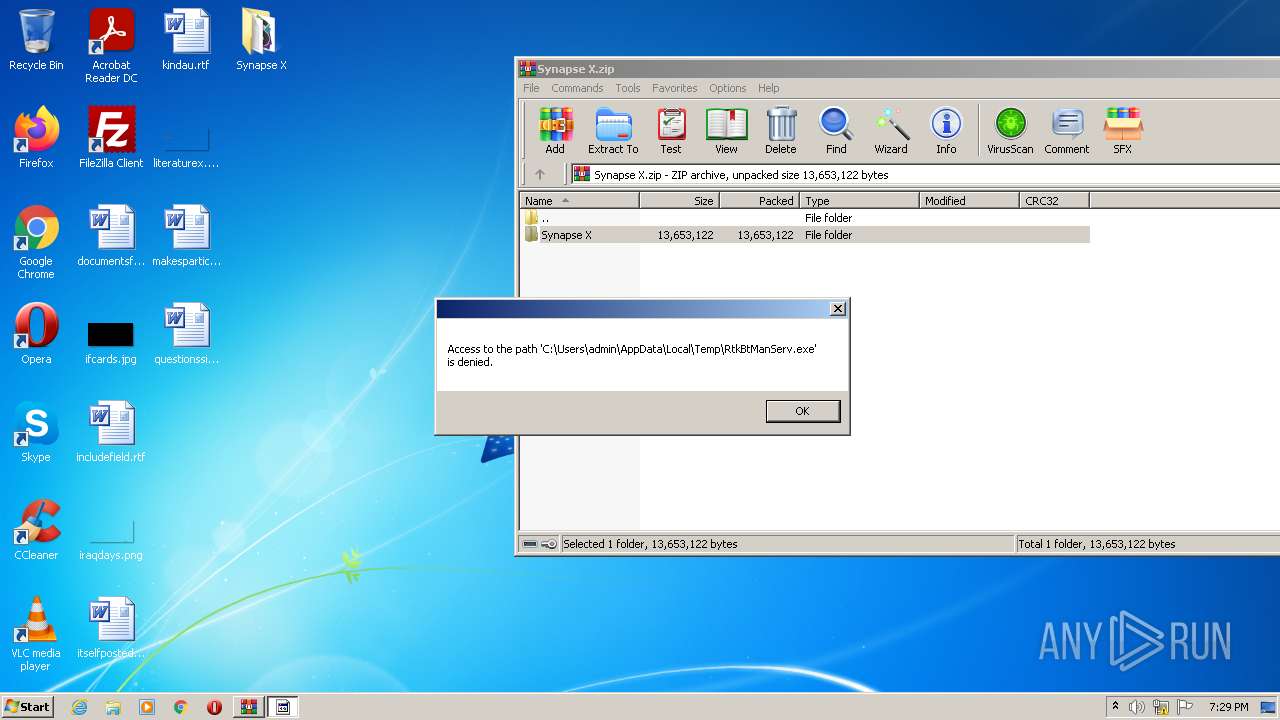Click the Comment toolbar icon

(1067, 131)
